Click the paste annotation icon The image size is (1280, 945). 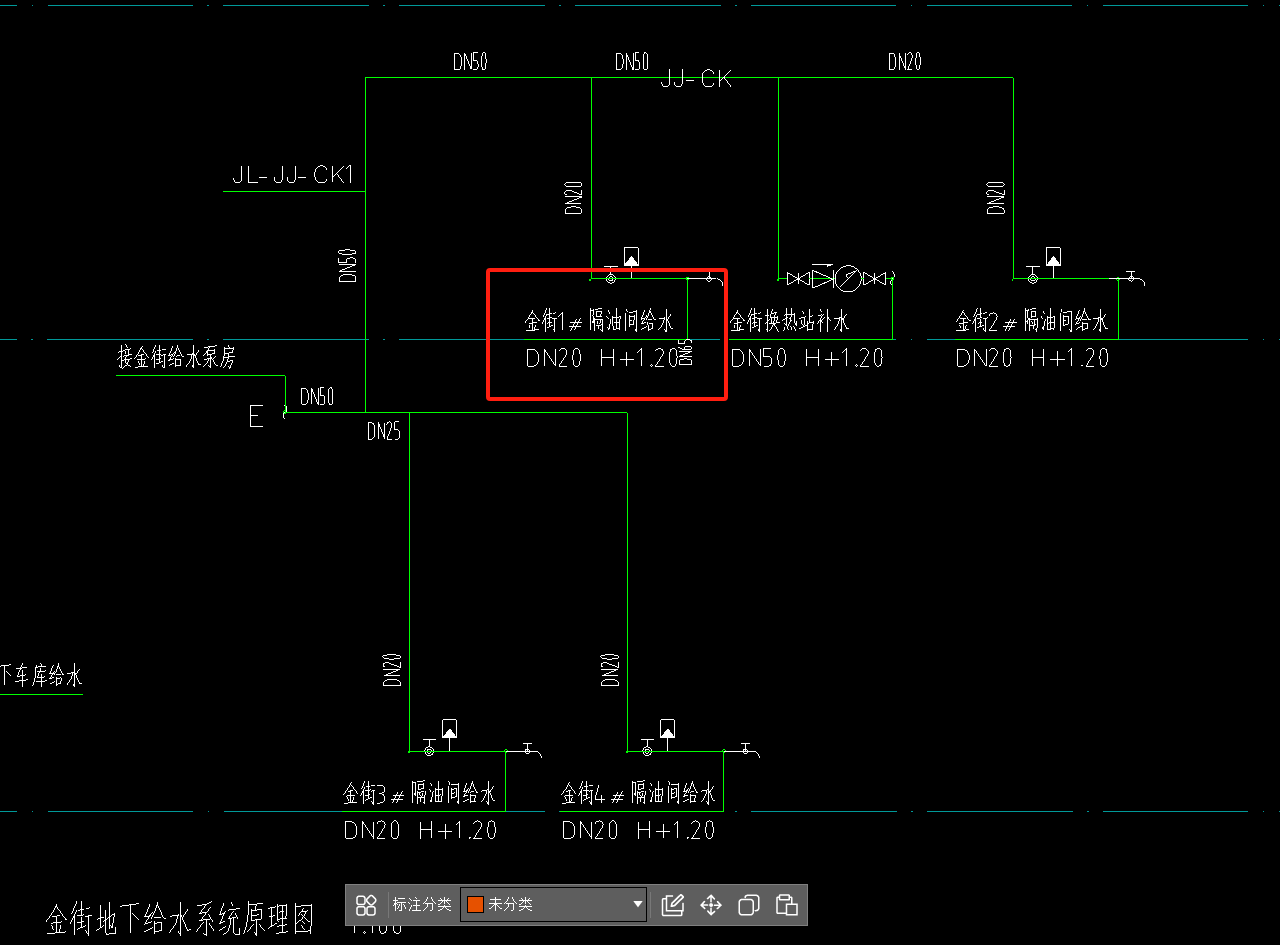[787, 905]
